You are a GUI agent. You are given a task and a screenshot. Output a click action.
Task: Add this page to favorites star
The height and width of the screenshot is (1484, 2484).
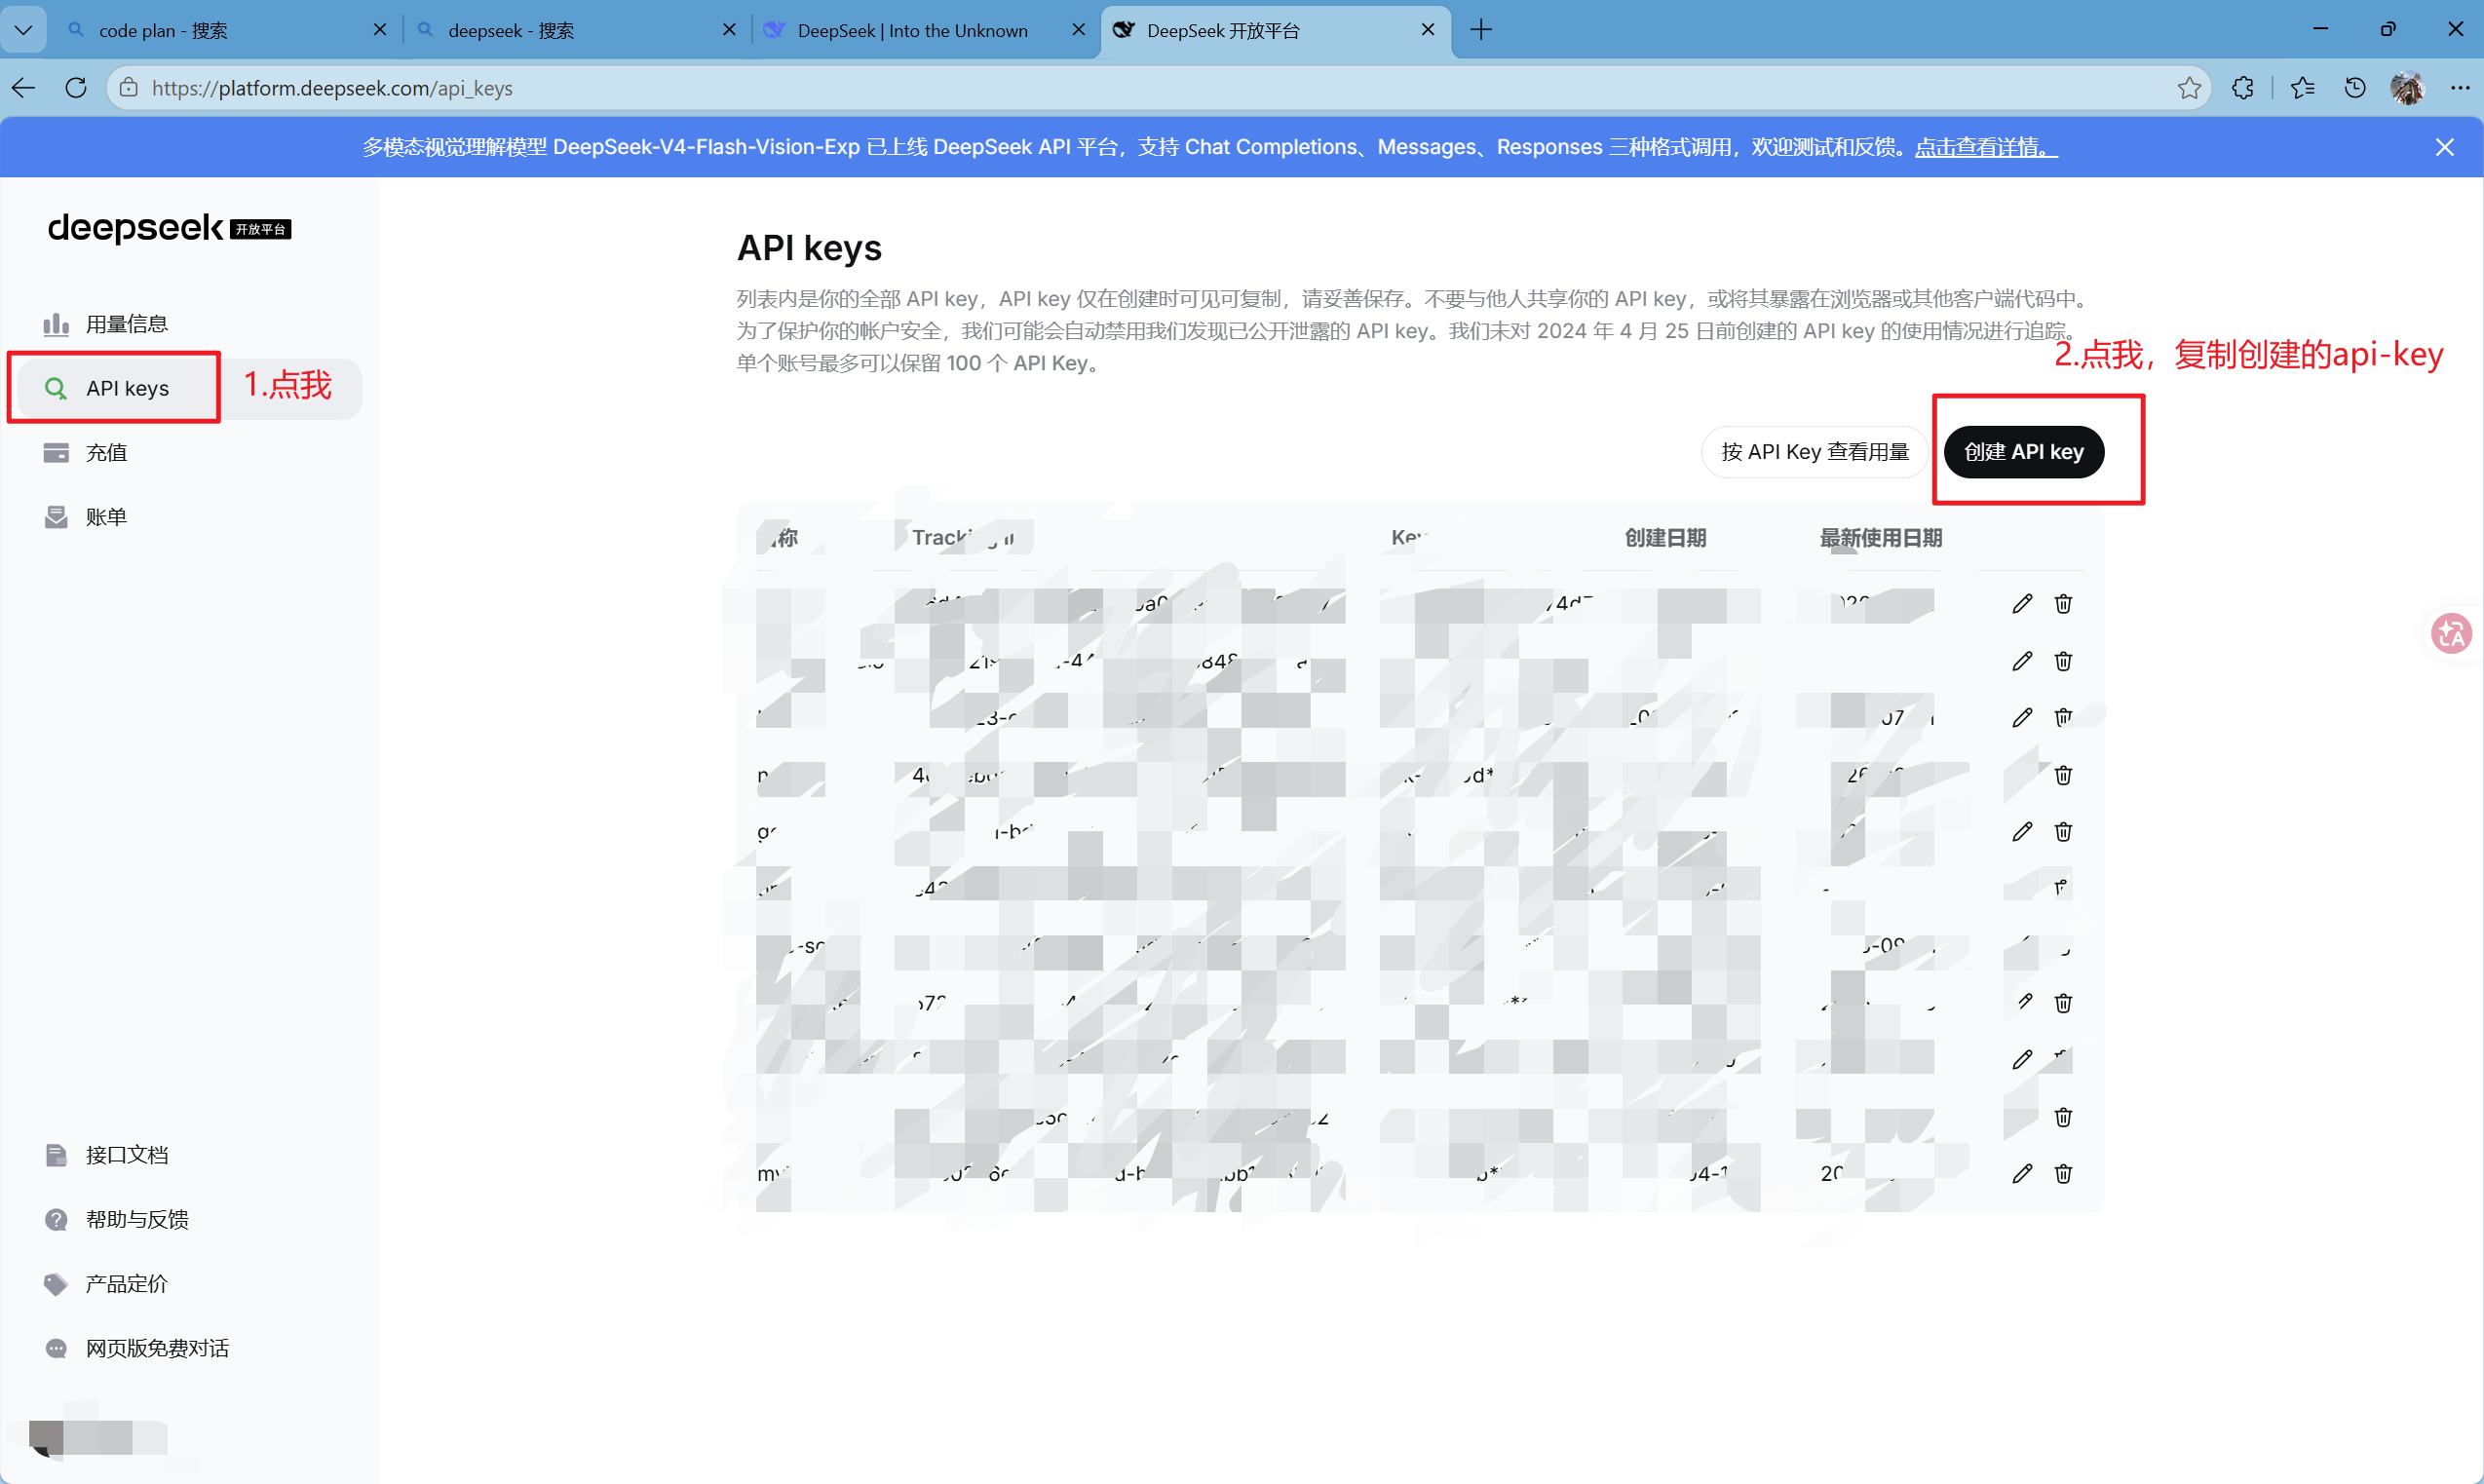pos(2189,88)
